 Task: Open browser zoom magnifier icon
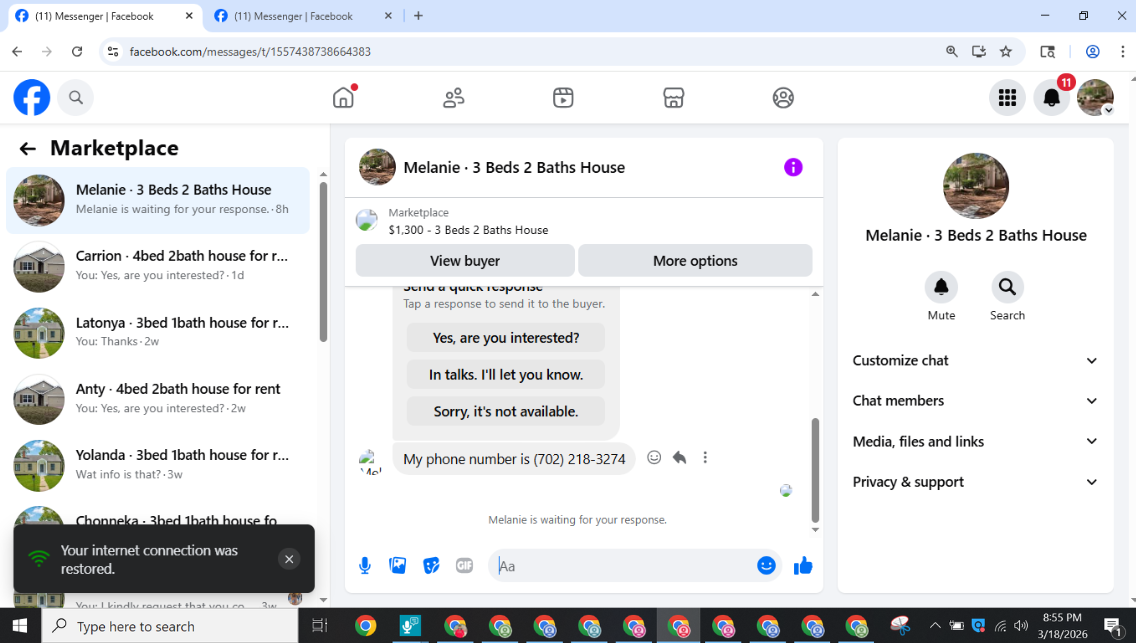click(x=951, y=51)
